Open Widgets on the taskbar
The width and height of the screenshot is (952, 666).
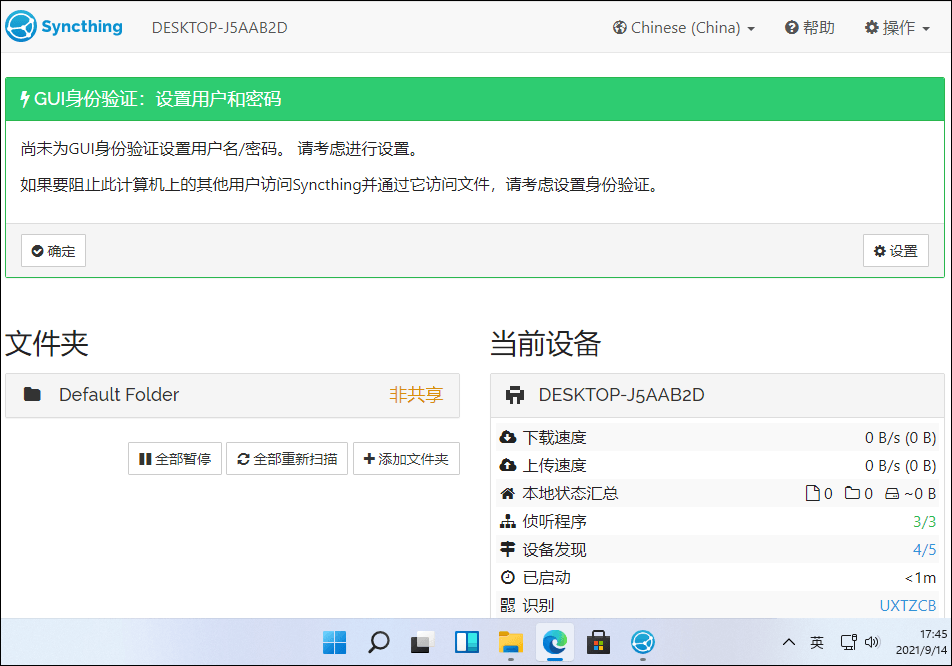[x=467, y=642]
